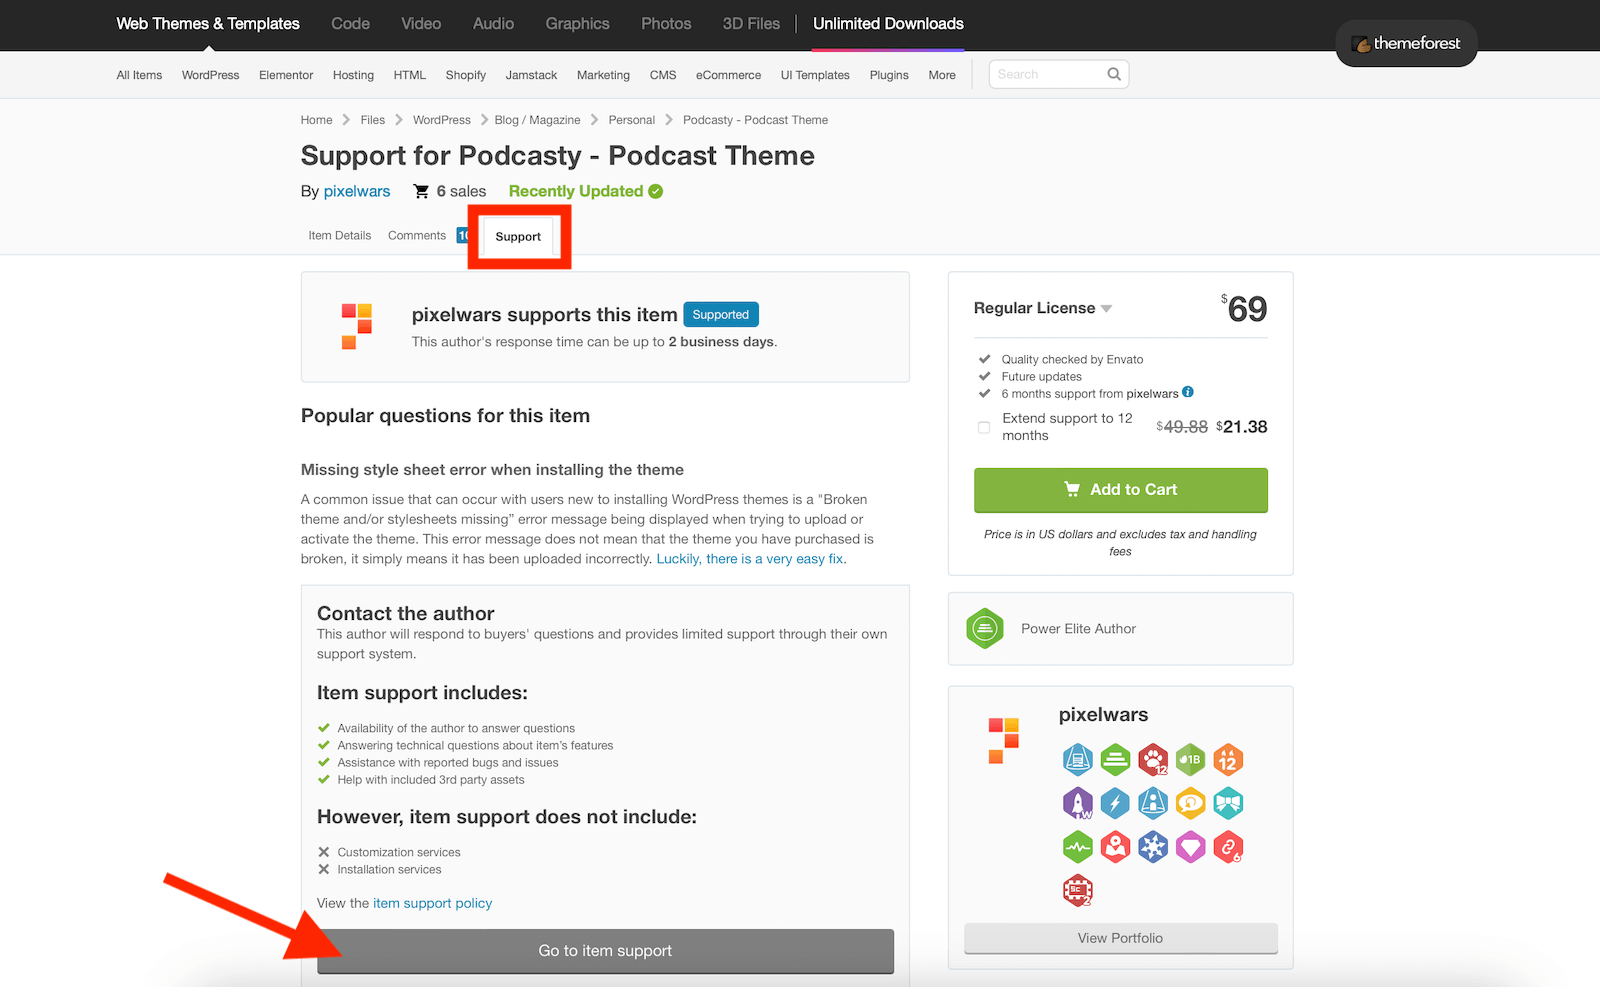Select the UI Templates category

815,75
